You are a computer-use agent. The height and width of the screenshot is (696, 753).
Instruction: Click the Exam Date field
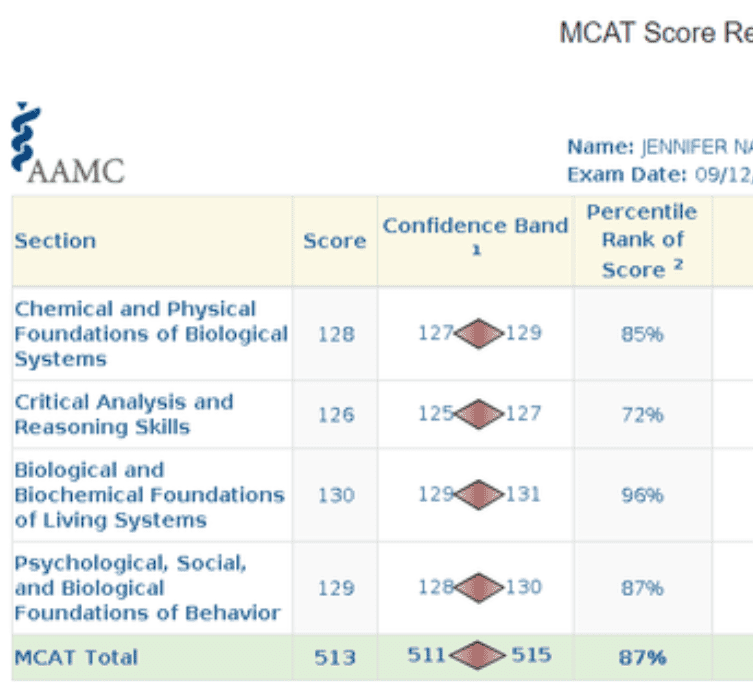(x=658, y=175)
